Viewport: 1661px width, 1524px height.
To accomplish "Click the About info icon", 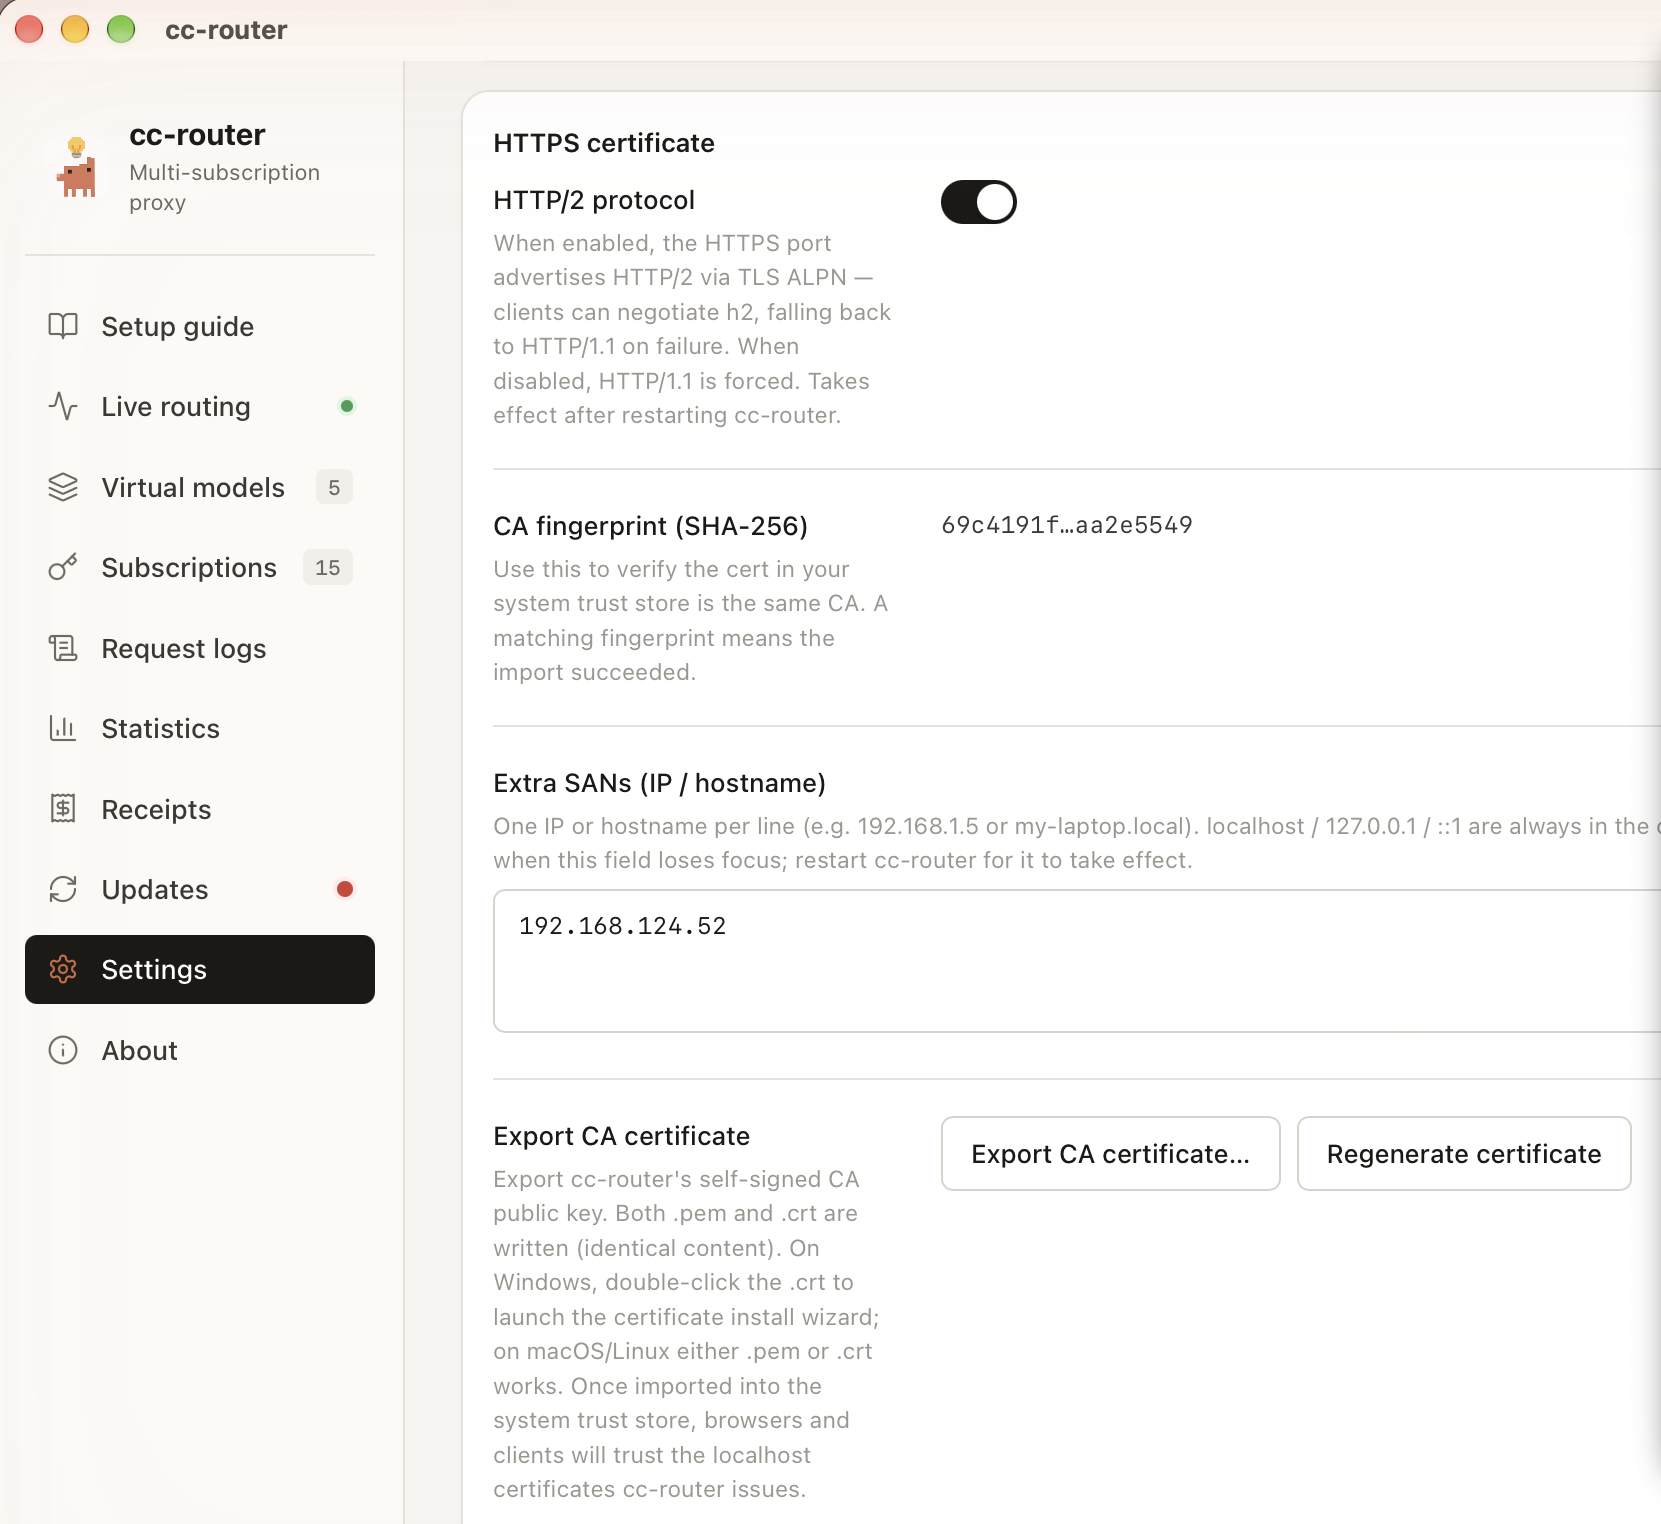I will coord(63,1050).
